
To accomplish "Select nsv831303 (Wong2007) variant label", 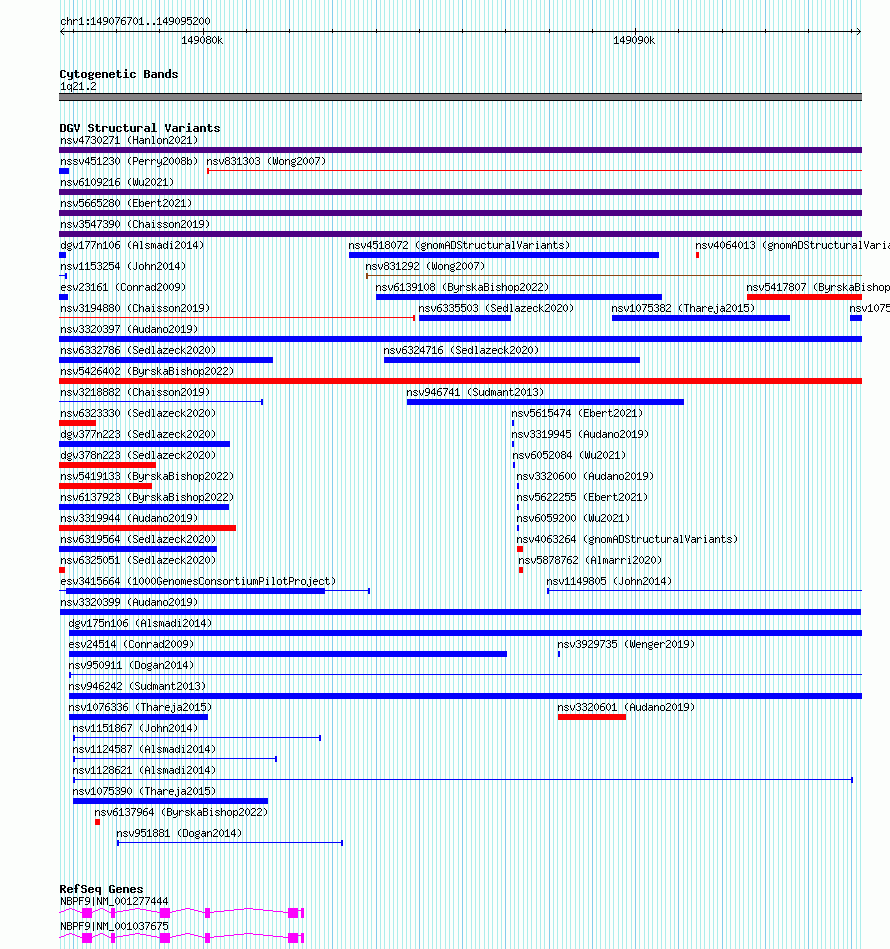I will pyautogui.click(x=266, y=162).
